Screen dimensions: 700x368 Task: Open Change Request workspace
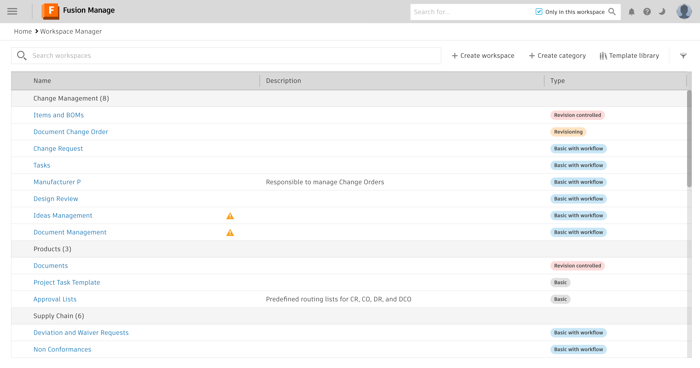(x=58, y=149)
